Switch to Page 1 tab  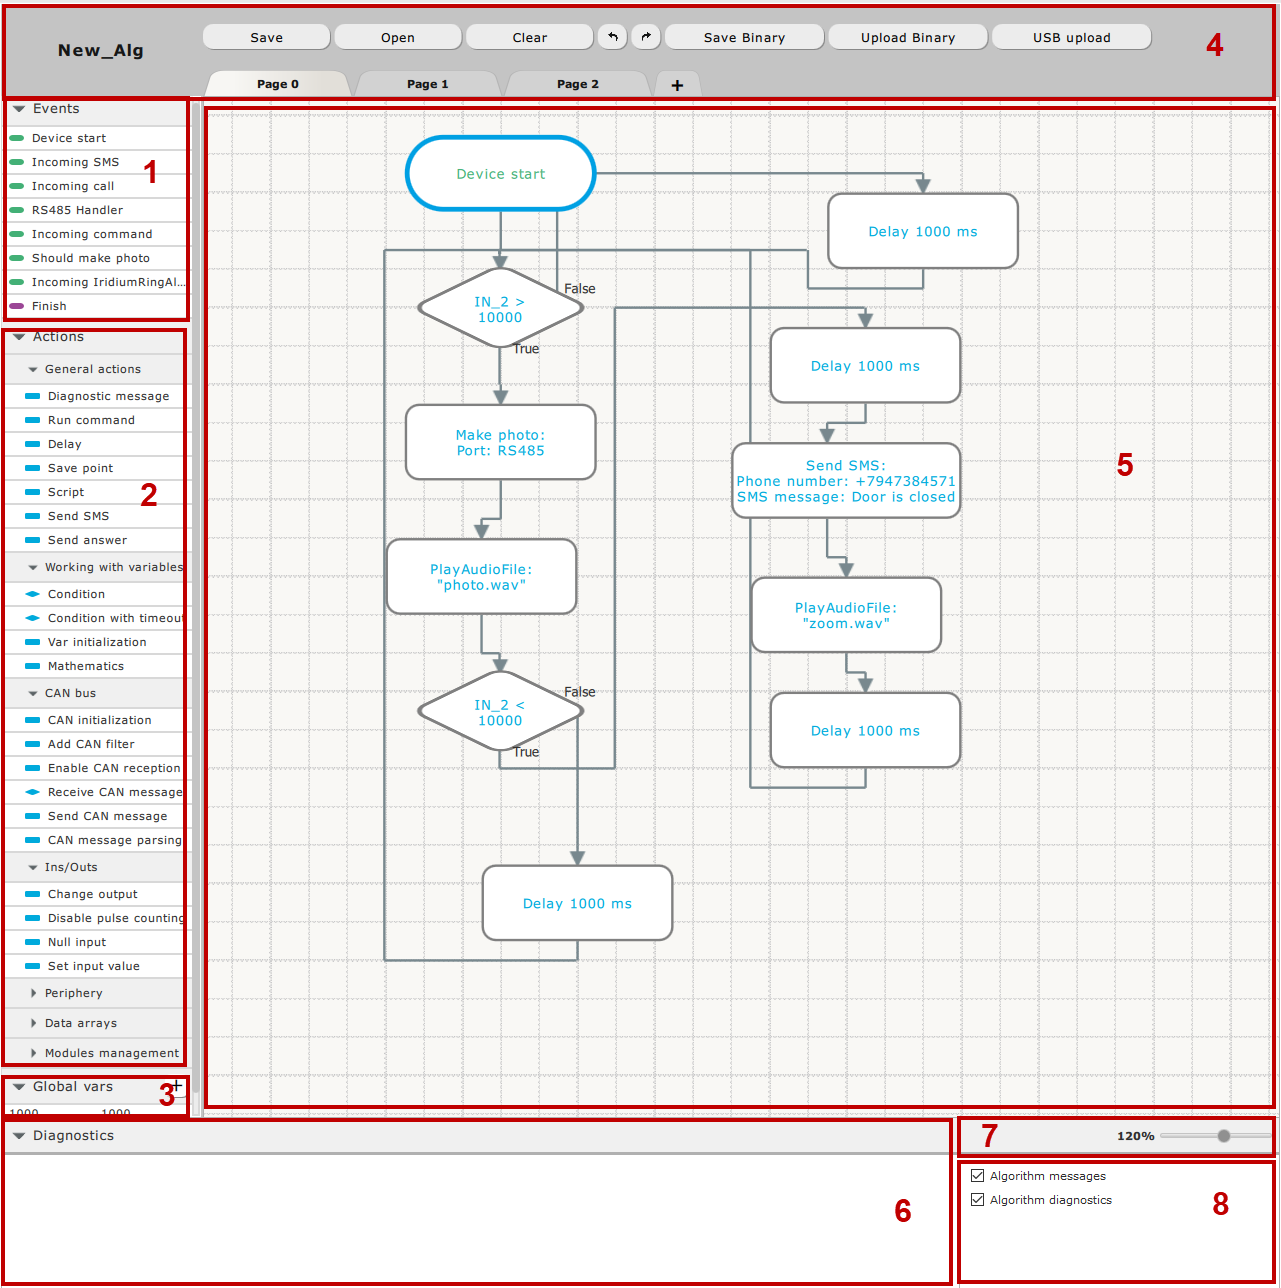point(427,84)
